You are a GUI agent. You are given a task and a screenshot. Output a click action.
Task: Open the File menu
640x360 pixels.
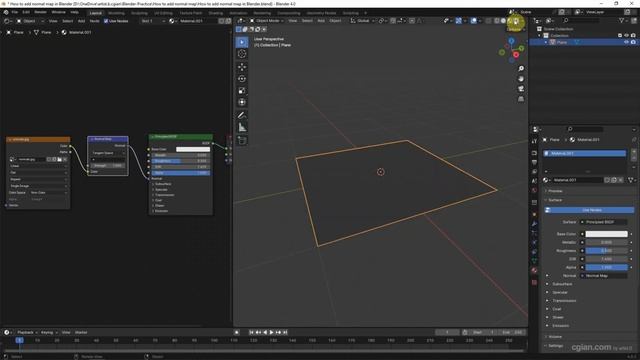15,12
